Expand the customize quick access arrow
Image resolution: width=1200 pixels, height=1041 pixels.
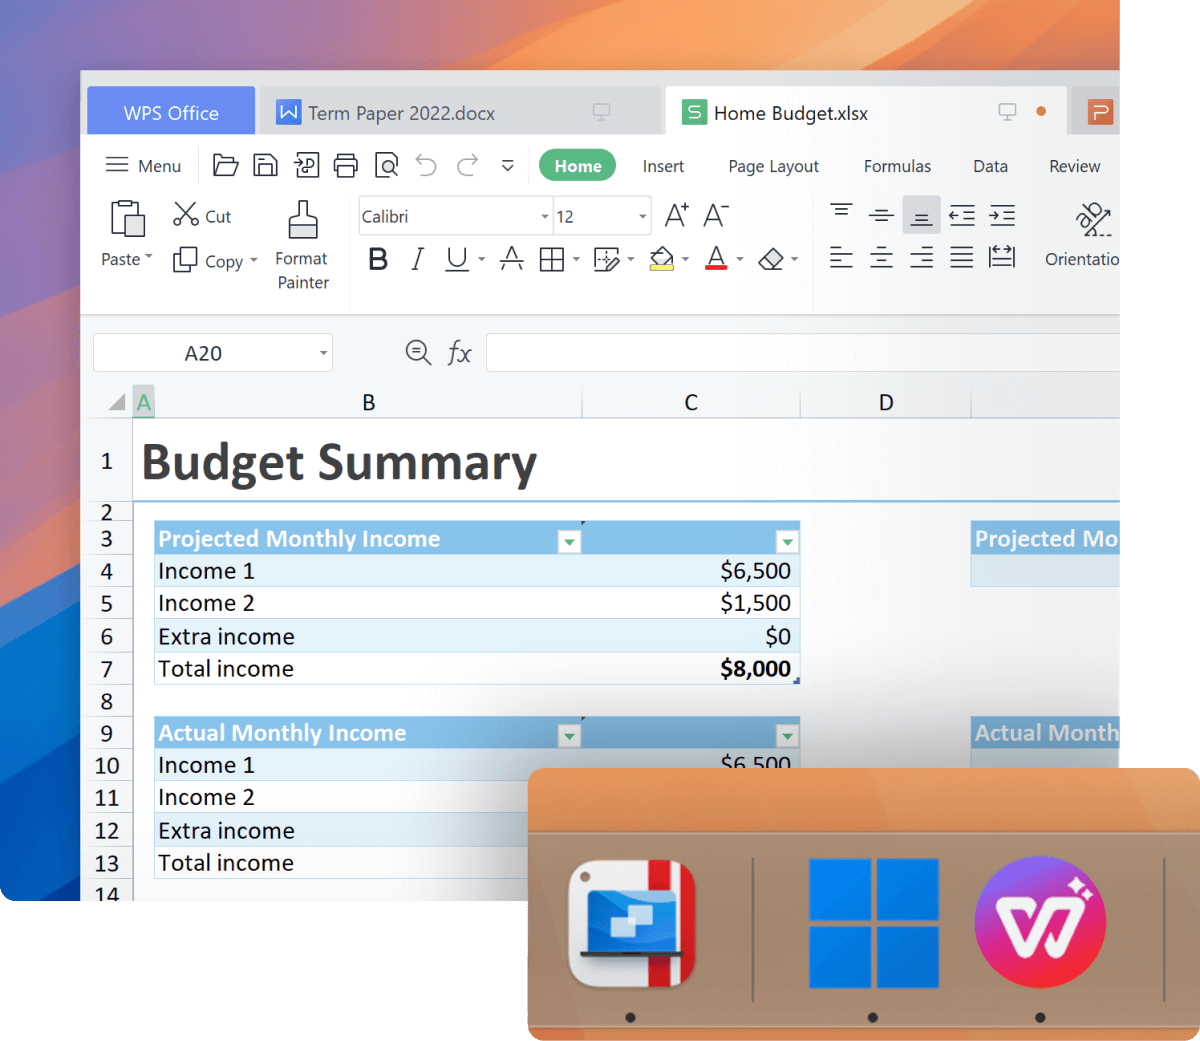(x=508, y=166)
